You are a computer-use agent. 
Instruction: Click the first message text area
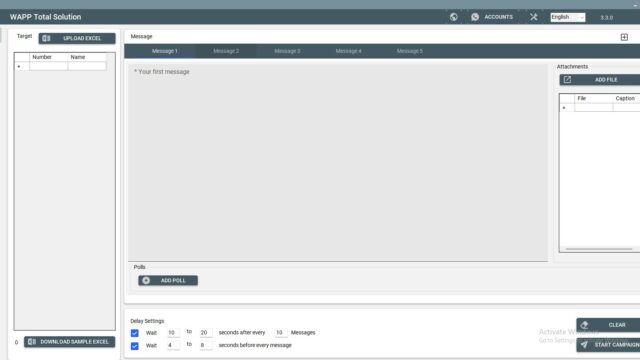(x=338, y=162)
